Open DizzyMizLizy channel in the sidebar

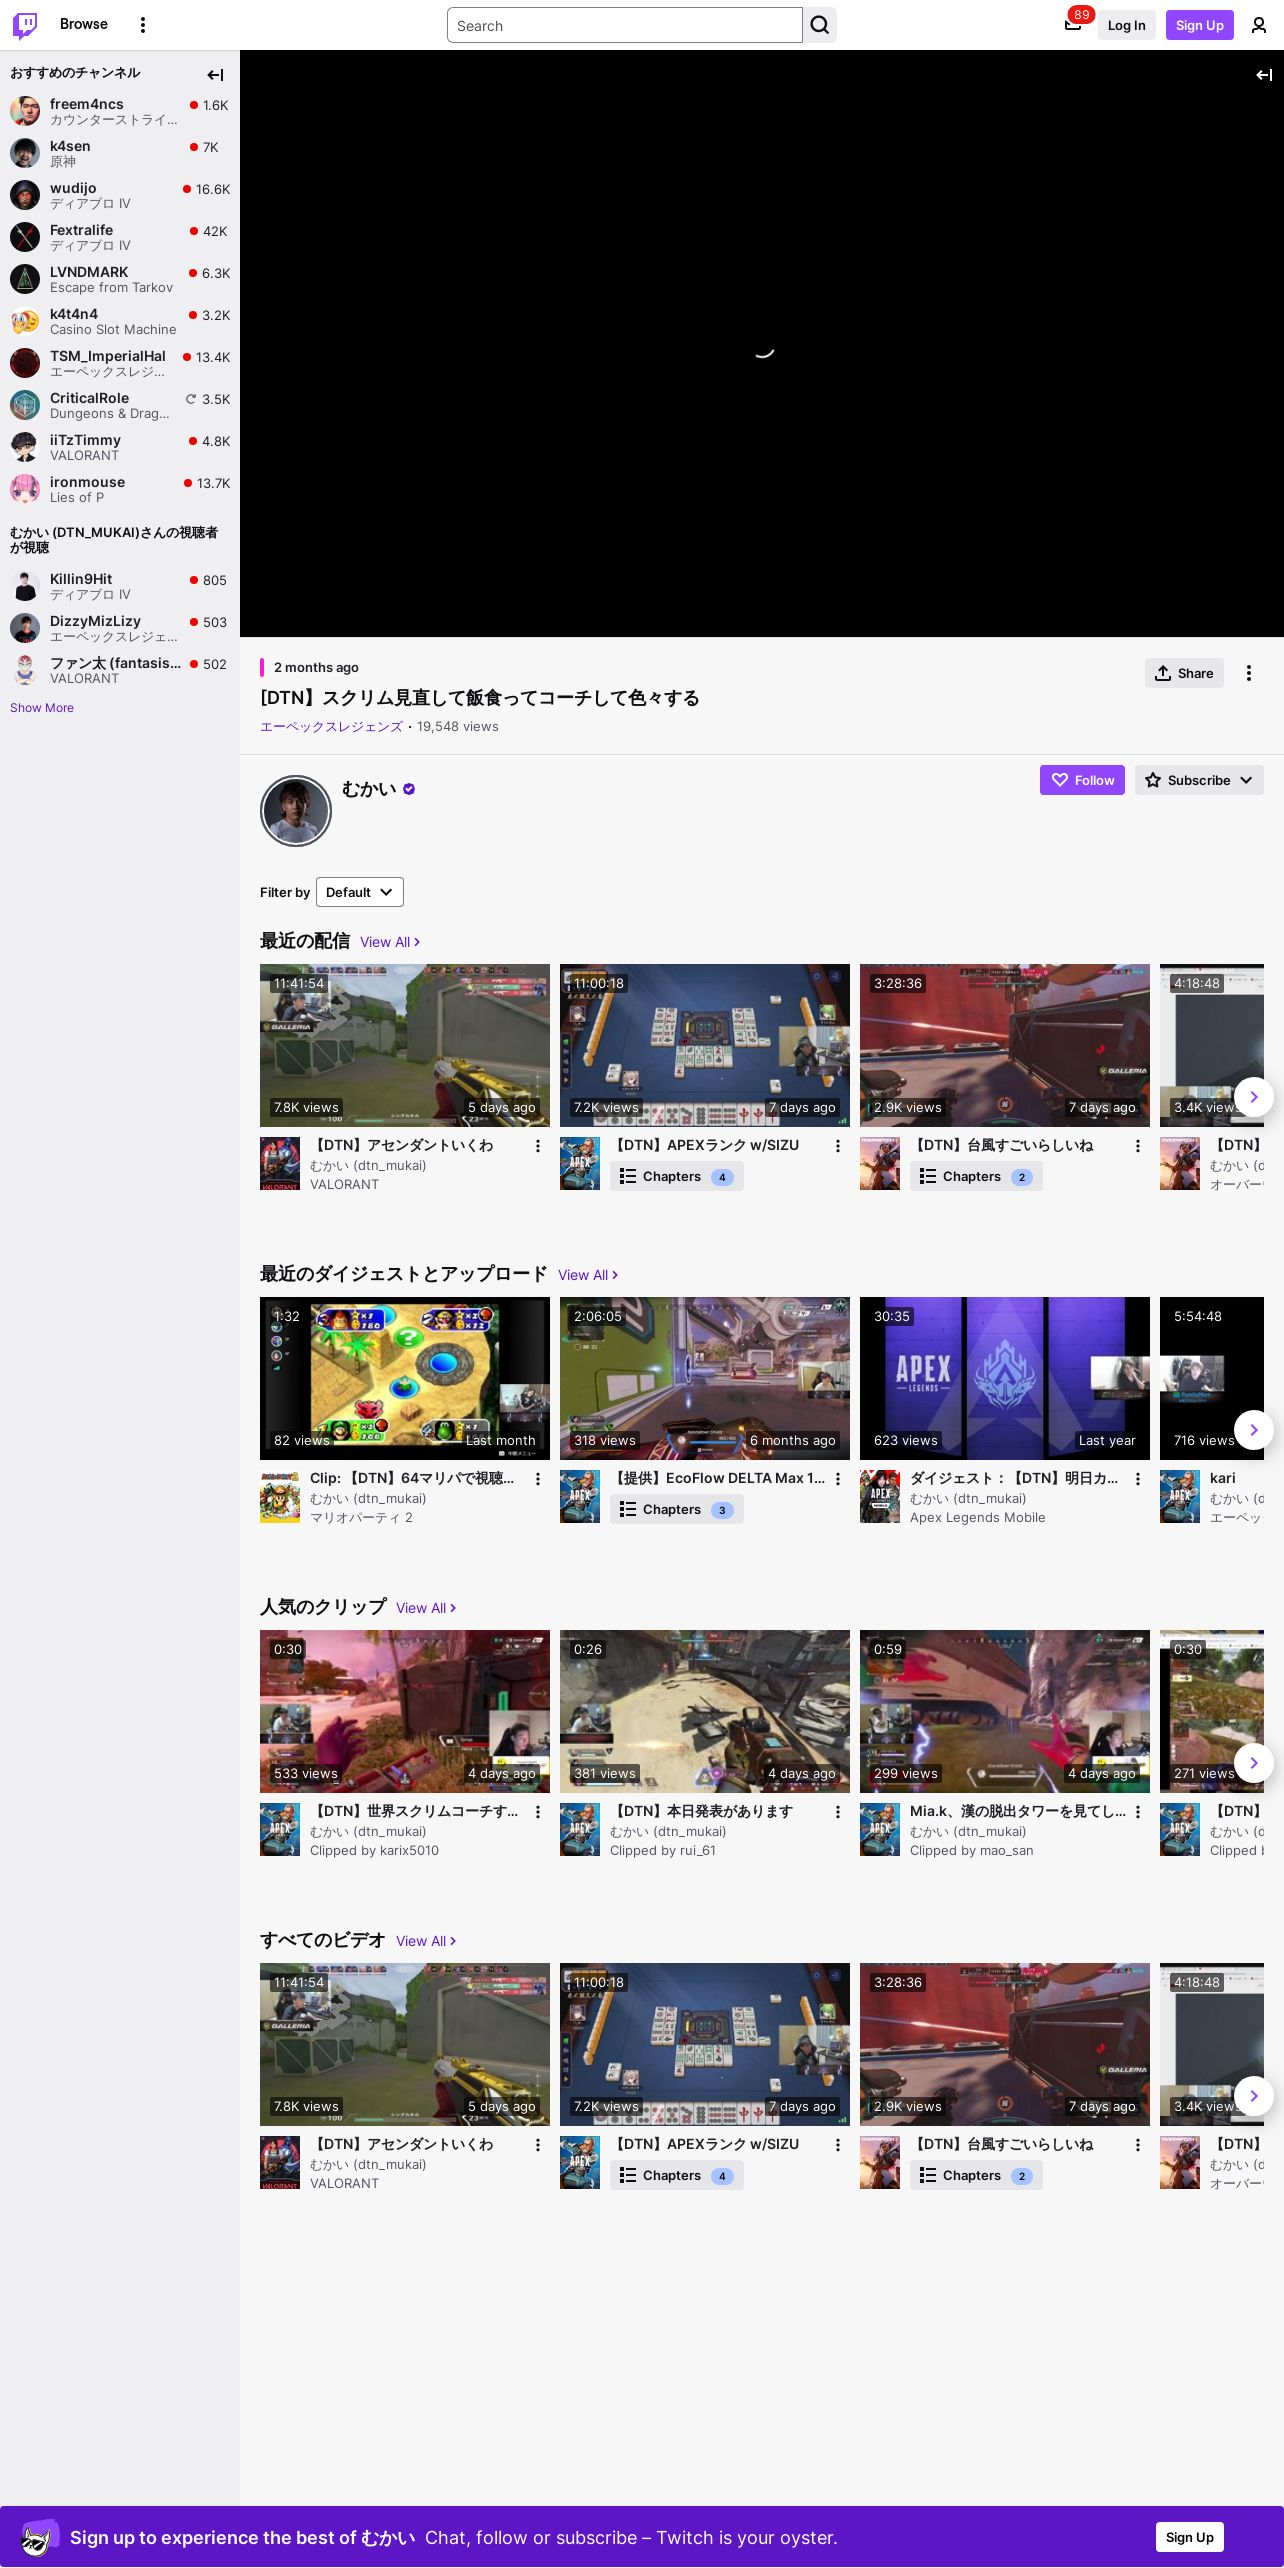pyautogui.click(x=119, y=628)
